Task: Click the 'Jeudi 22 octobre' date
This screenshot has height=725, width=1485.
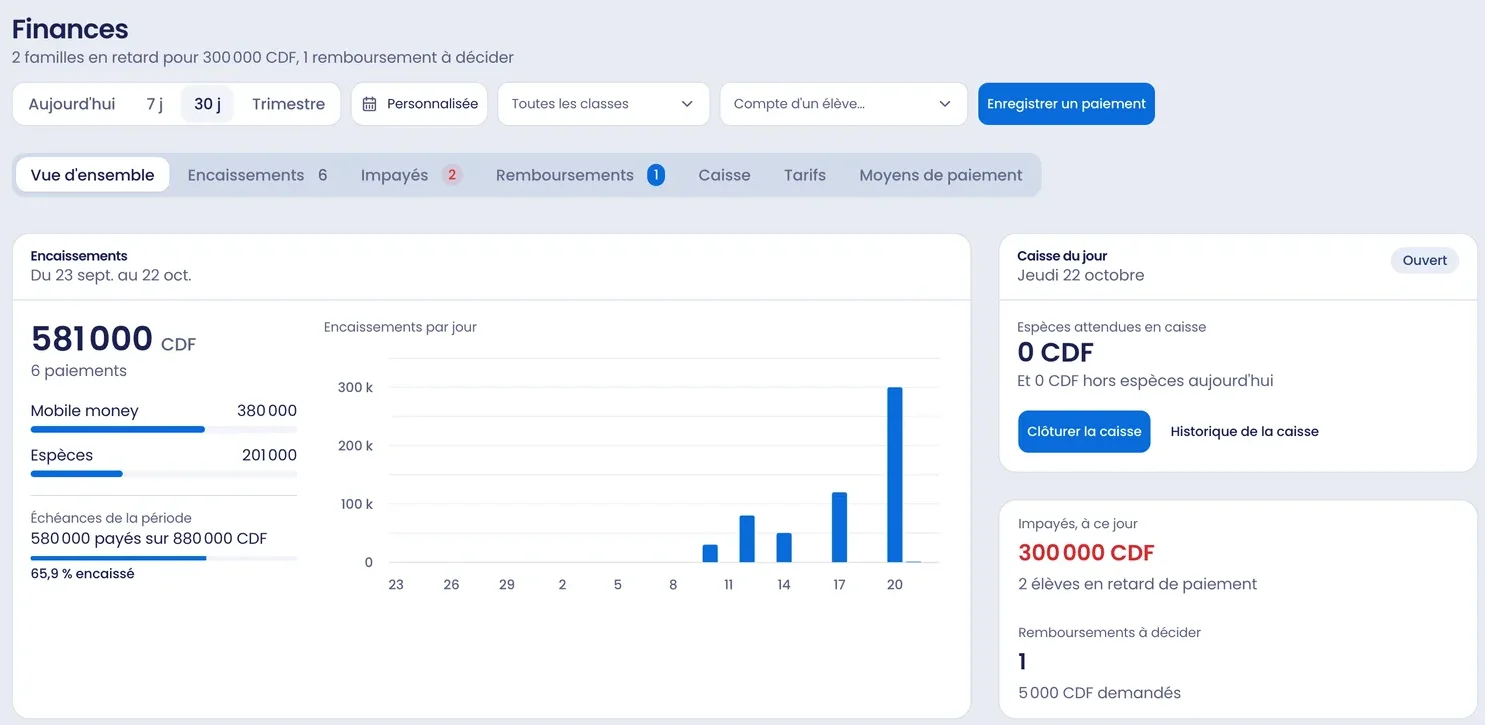Action: point(1081,275)
